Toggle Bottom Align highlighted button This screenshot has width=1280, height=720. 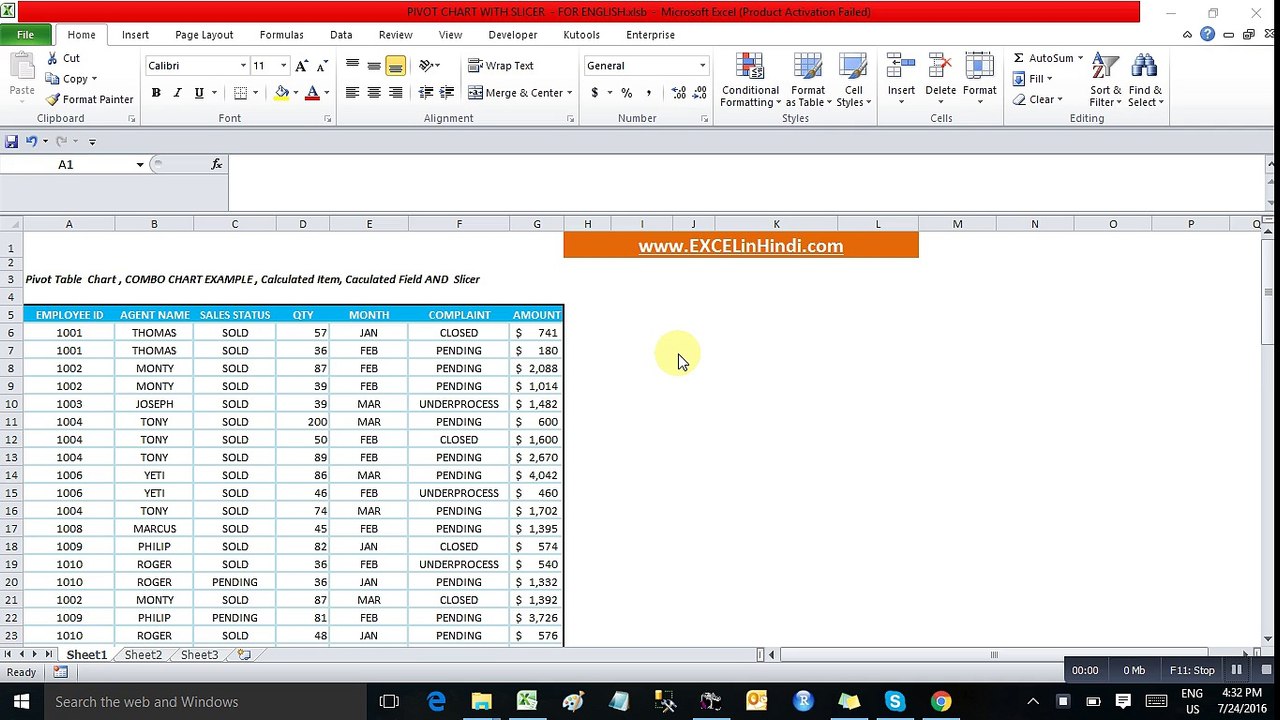click(x=396, y=66)
